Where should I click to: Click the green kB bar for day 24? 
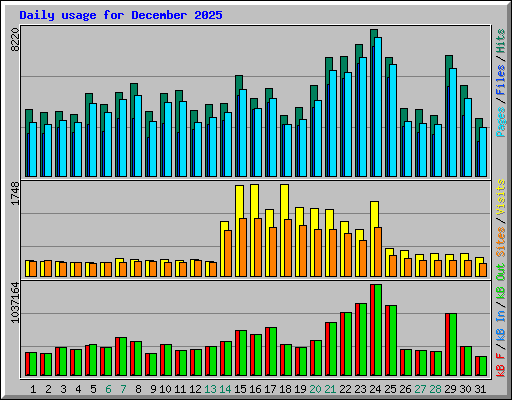(x=378, y=330)
